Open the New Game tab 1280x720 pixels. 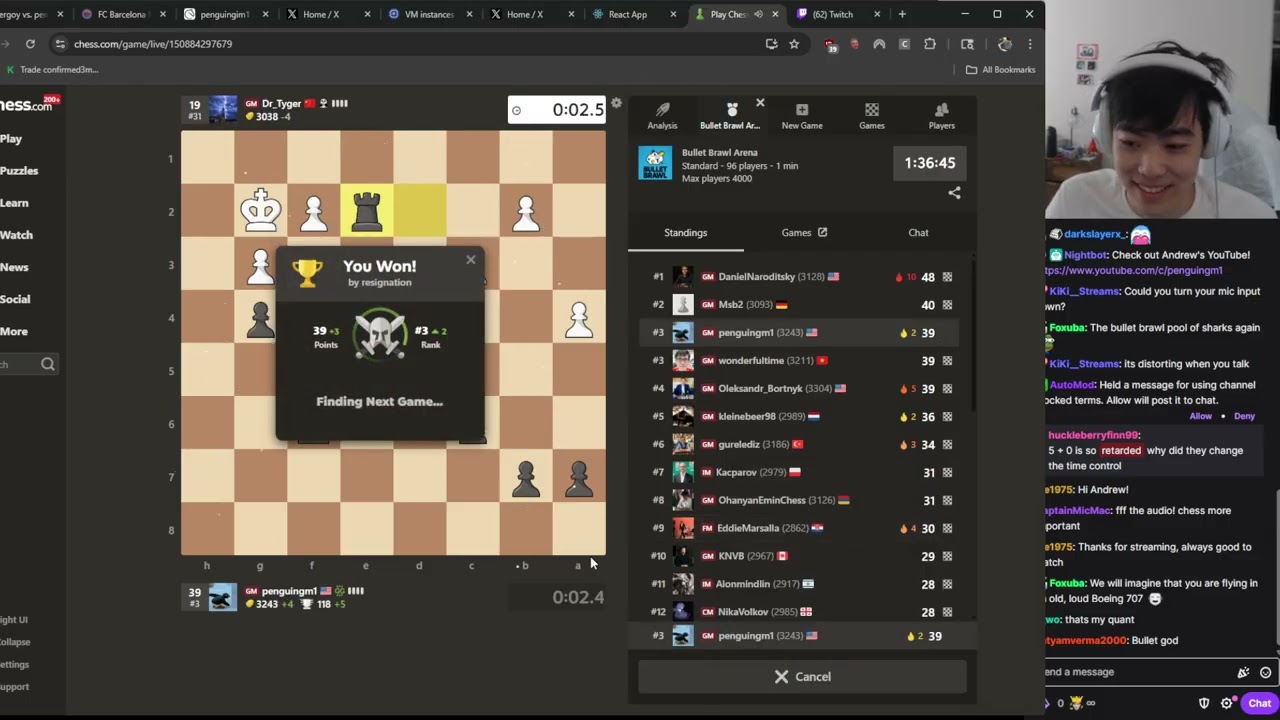802,116
